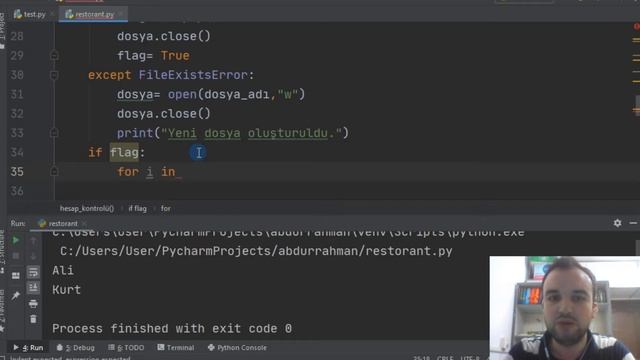Rerun restorant with the green play icon

click(16, 240)
